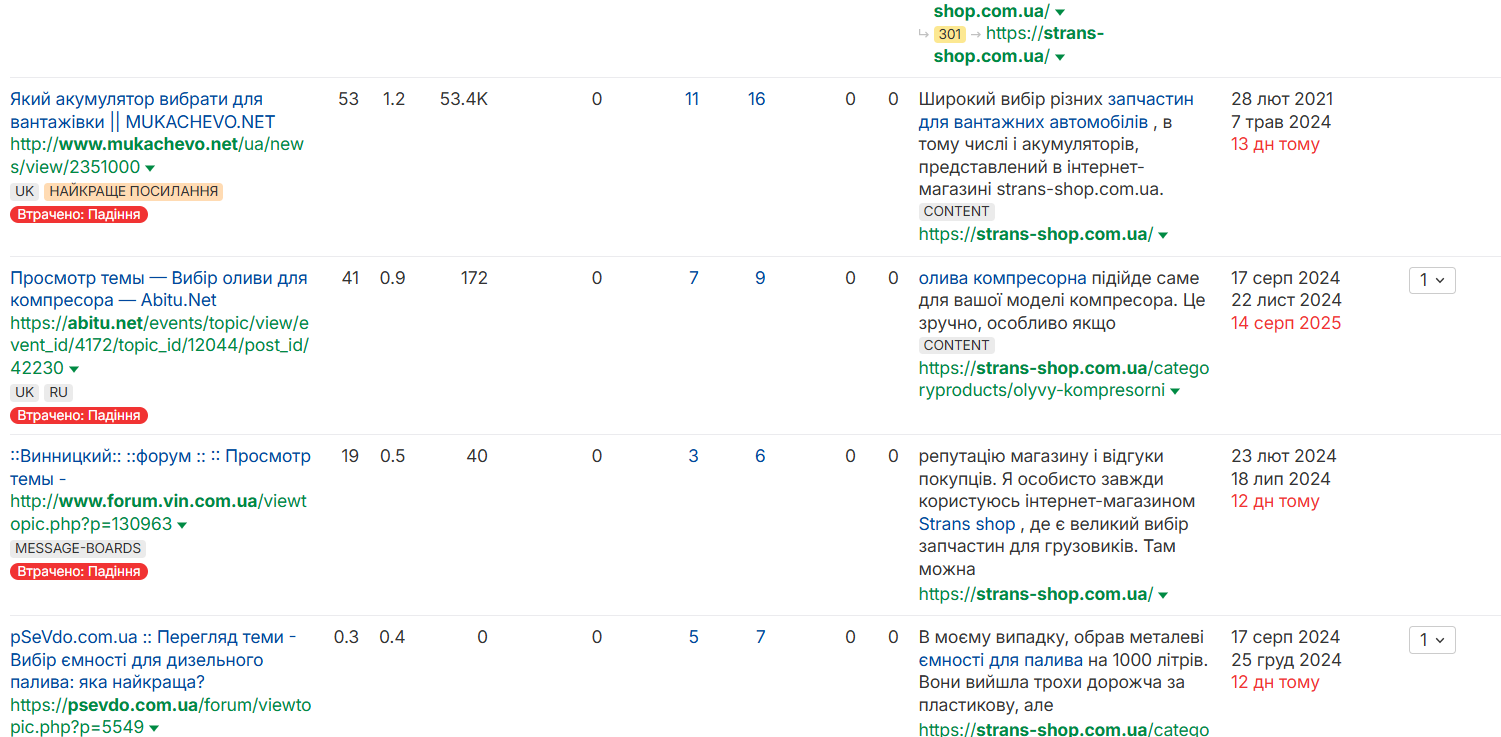Select domain rating '19' in forum.vin row
This screenshot has width=1501, height=737.
350,456
